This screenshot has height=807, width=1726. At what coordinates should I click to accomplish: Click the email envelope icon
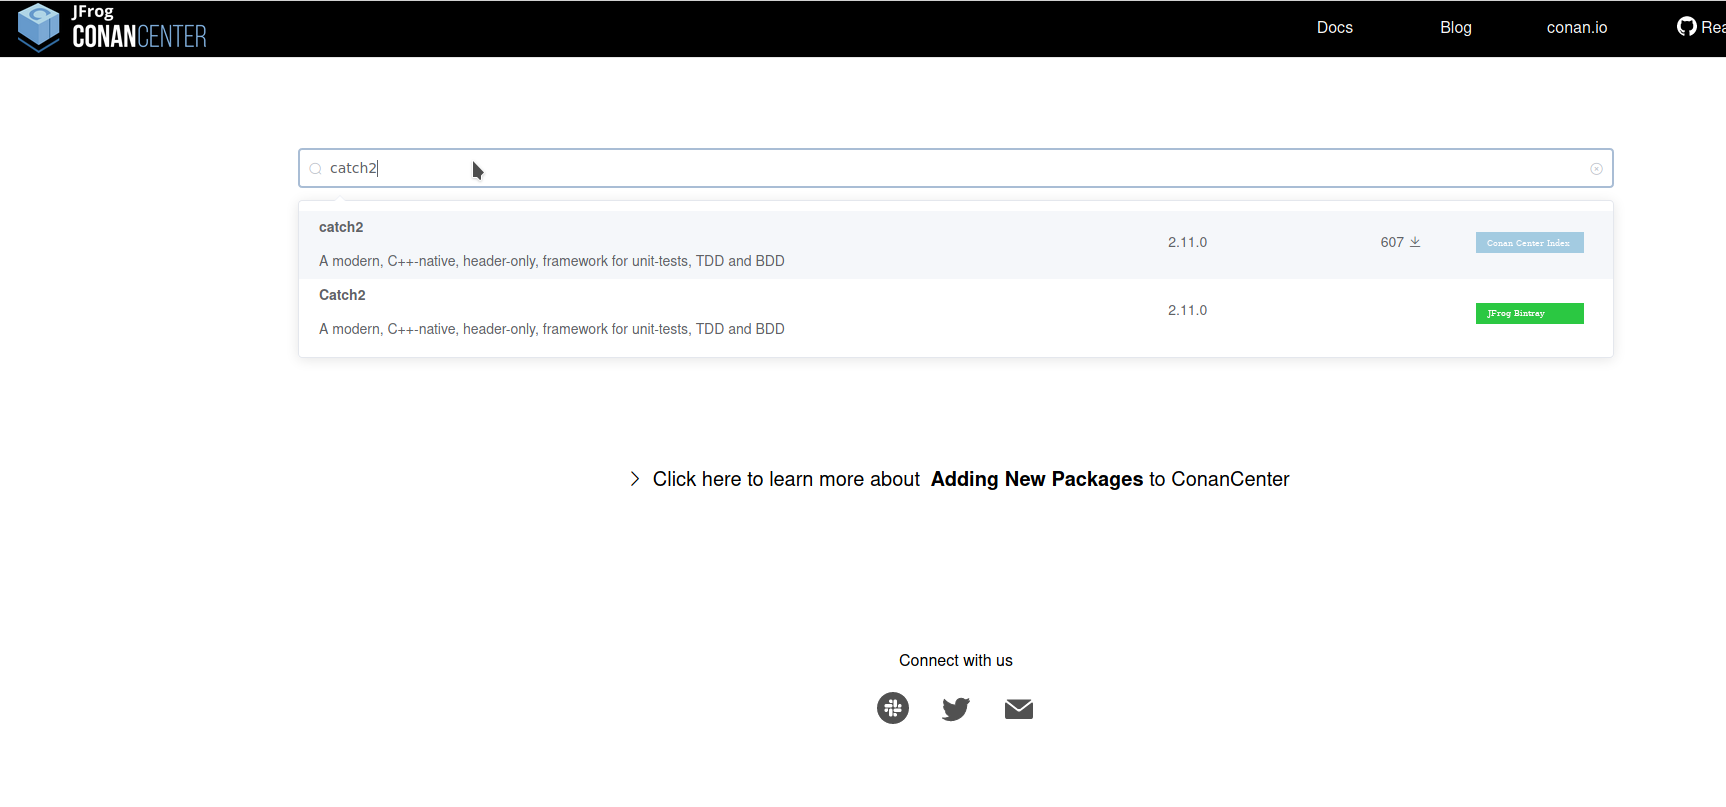tap(1019, 709)
